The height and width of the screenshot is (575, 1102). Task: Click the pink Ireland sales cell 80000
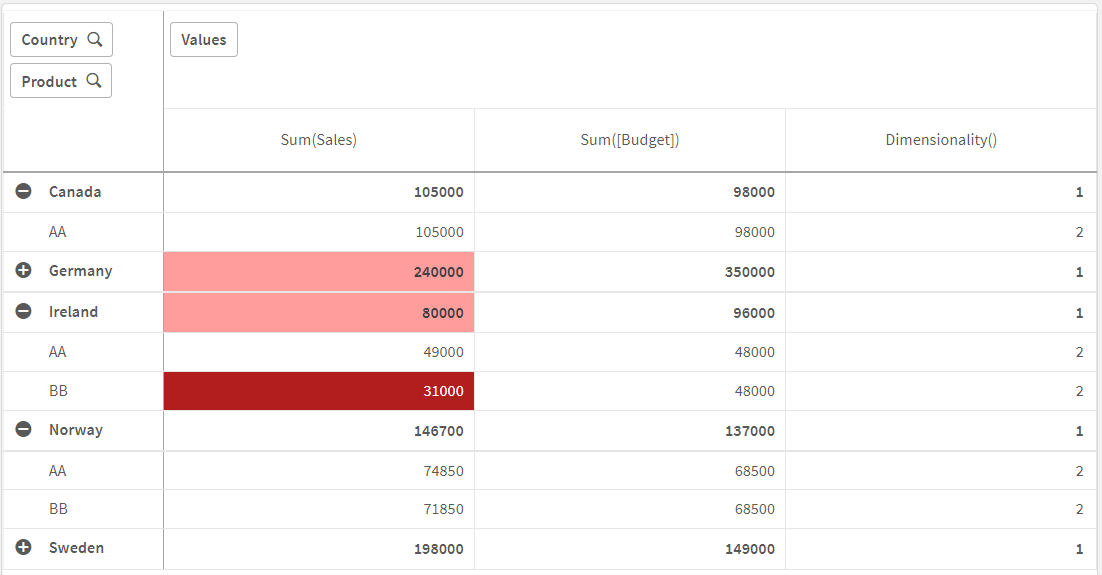(x=318, y=312)
